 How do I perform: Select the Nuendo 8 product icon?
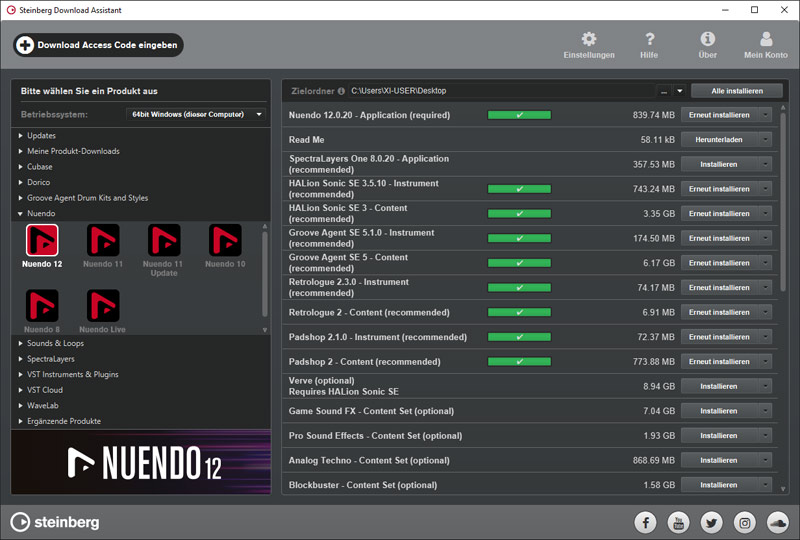42,306
